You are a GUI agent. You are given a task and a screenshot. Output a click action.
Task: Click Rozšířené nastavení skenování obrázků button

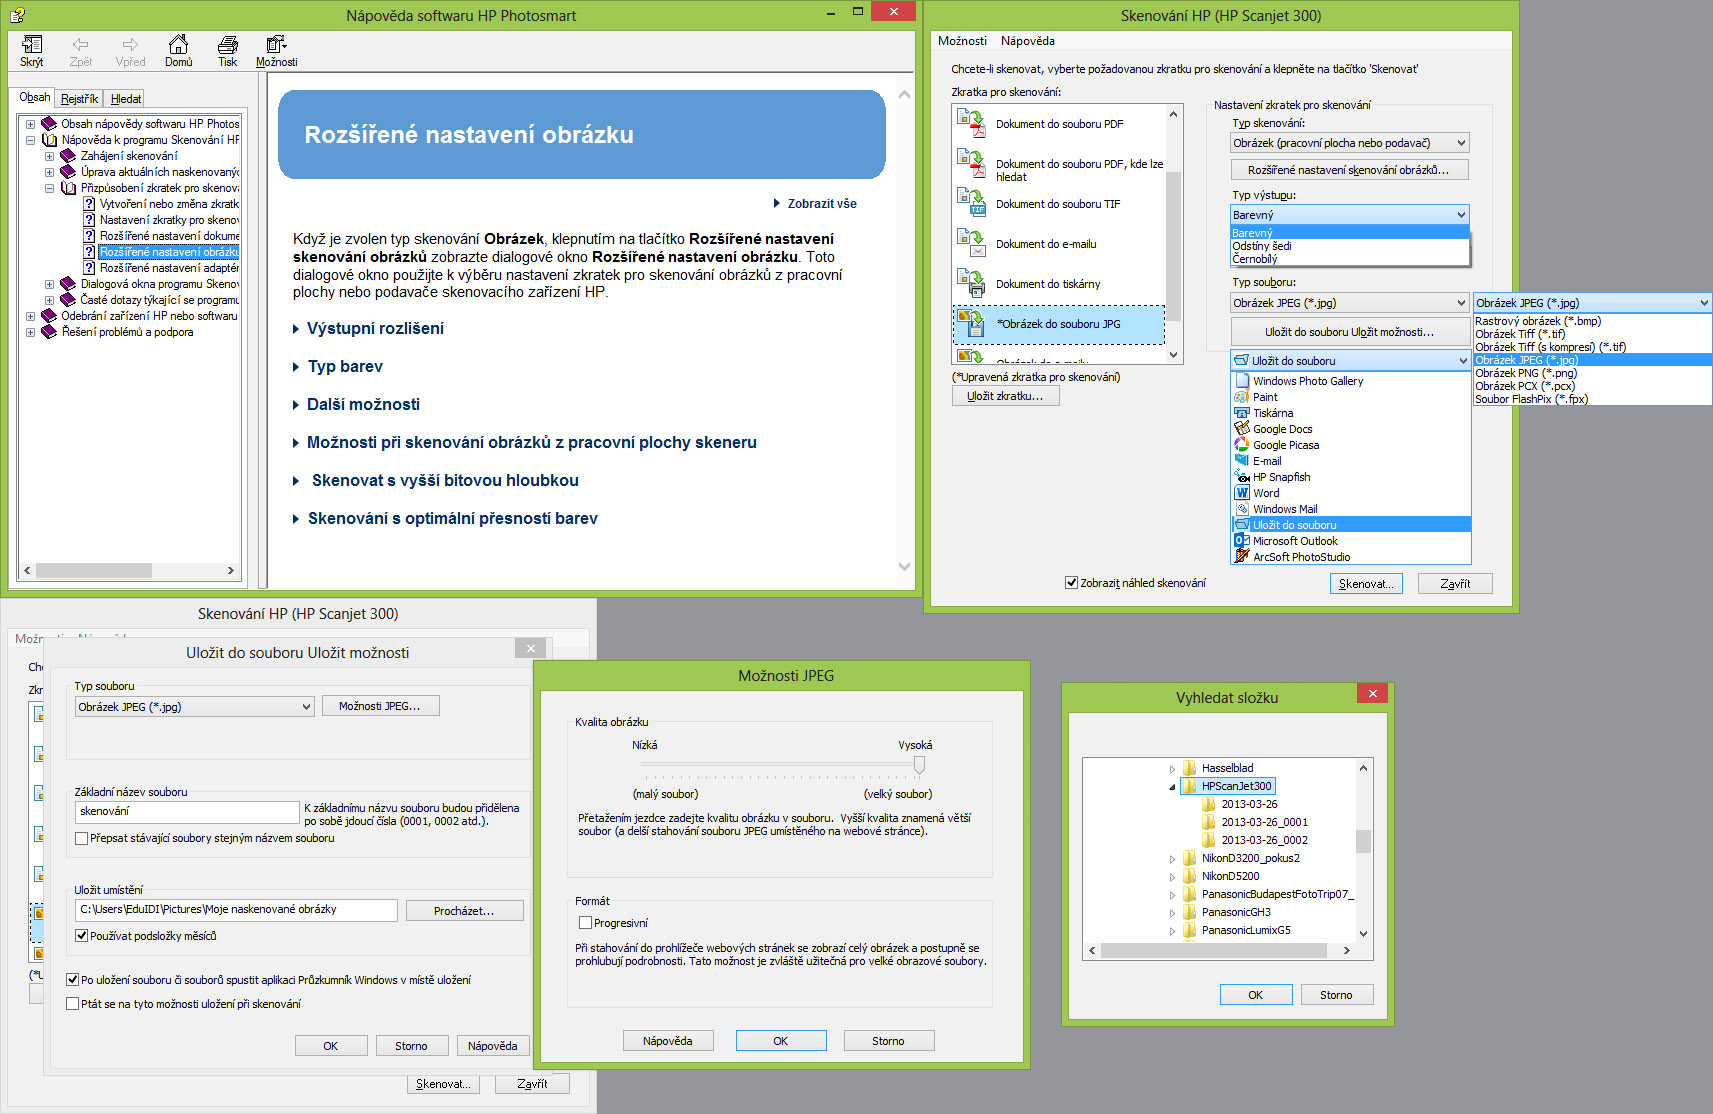coord(1349,170)
